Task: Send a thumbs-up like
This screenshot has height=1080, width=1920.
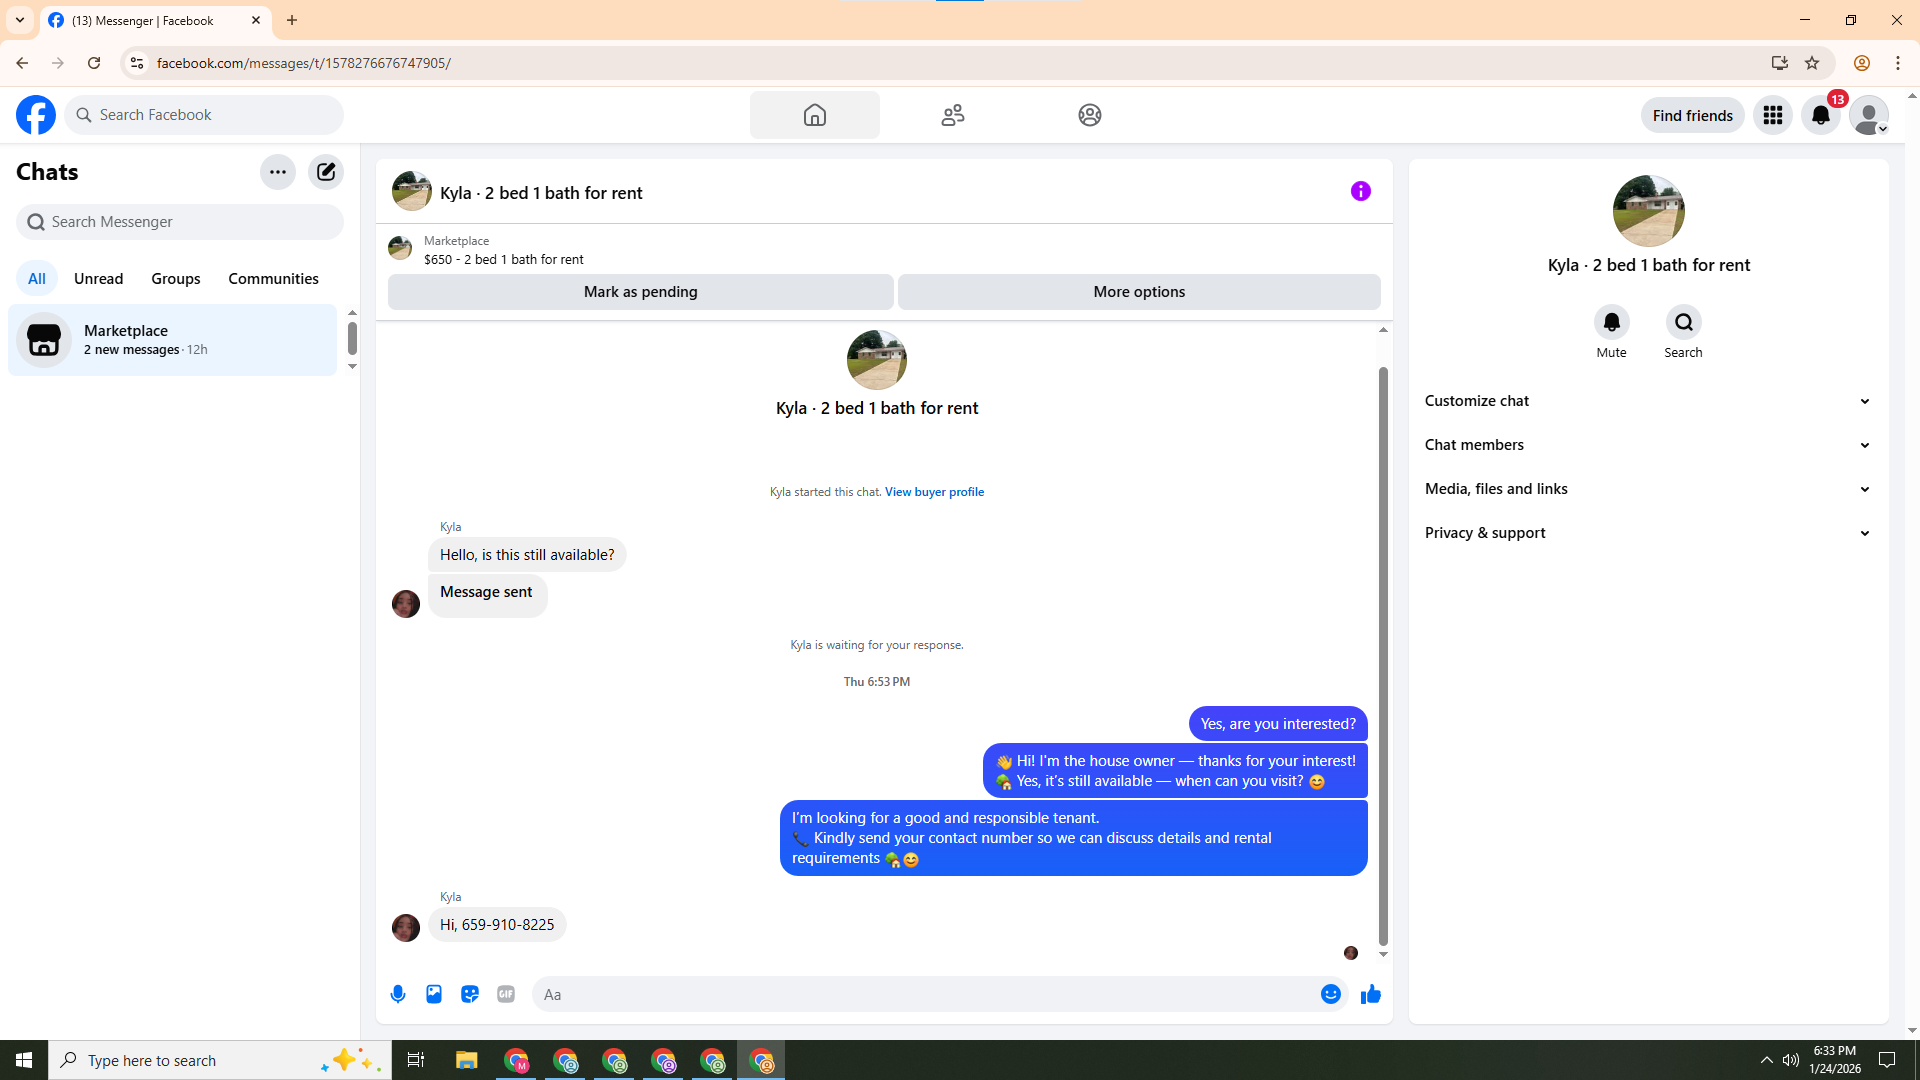Action: tap(1370, 994)
